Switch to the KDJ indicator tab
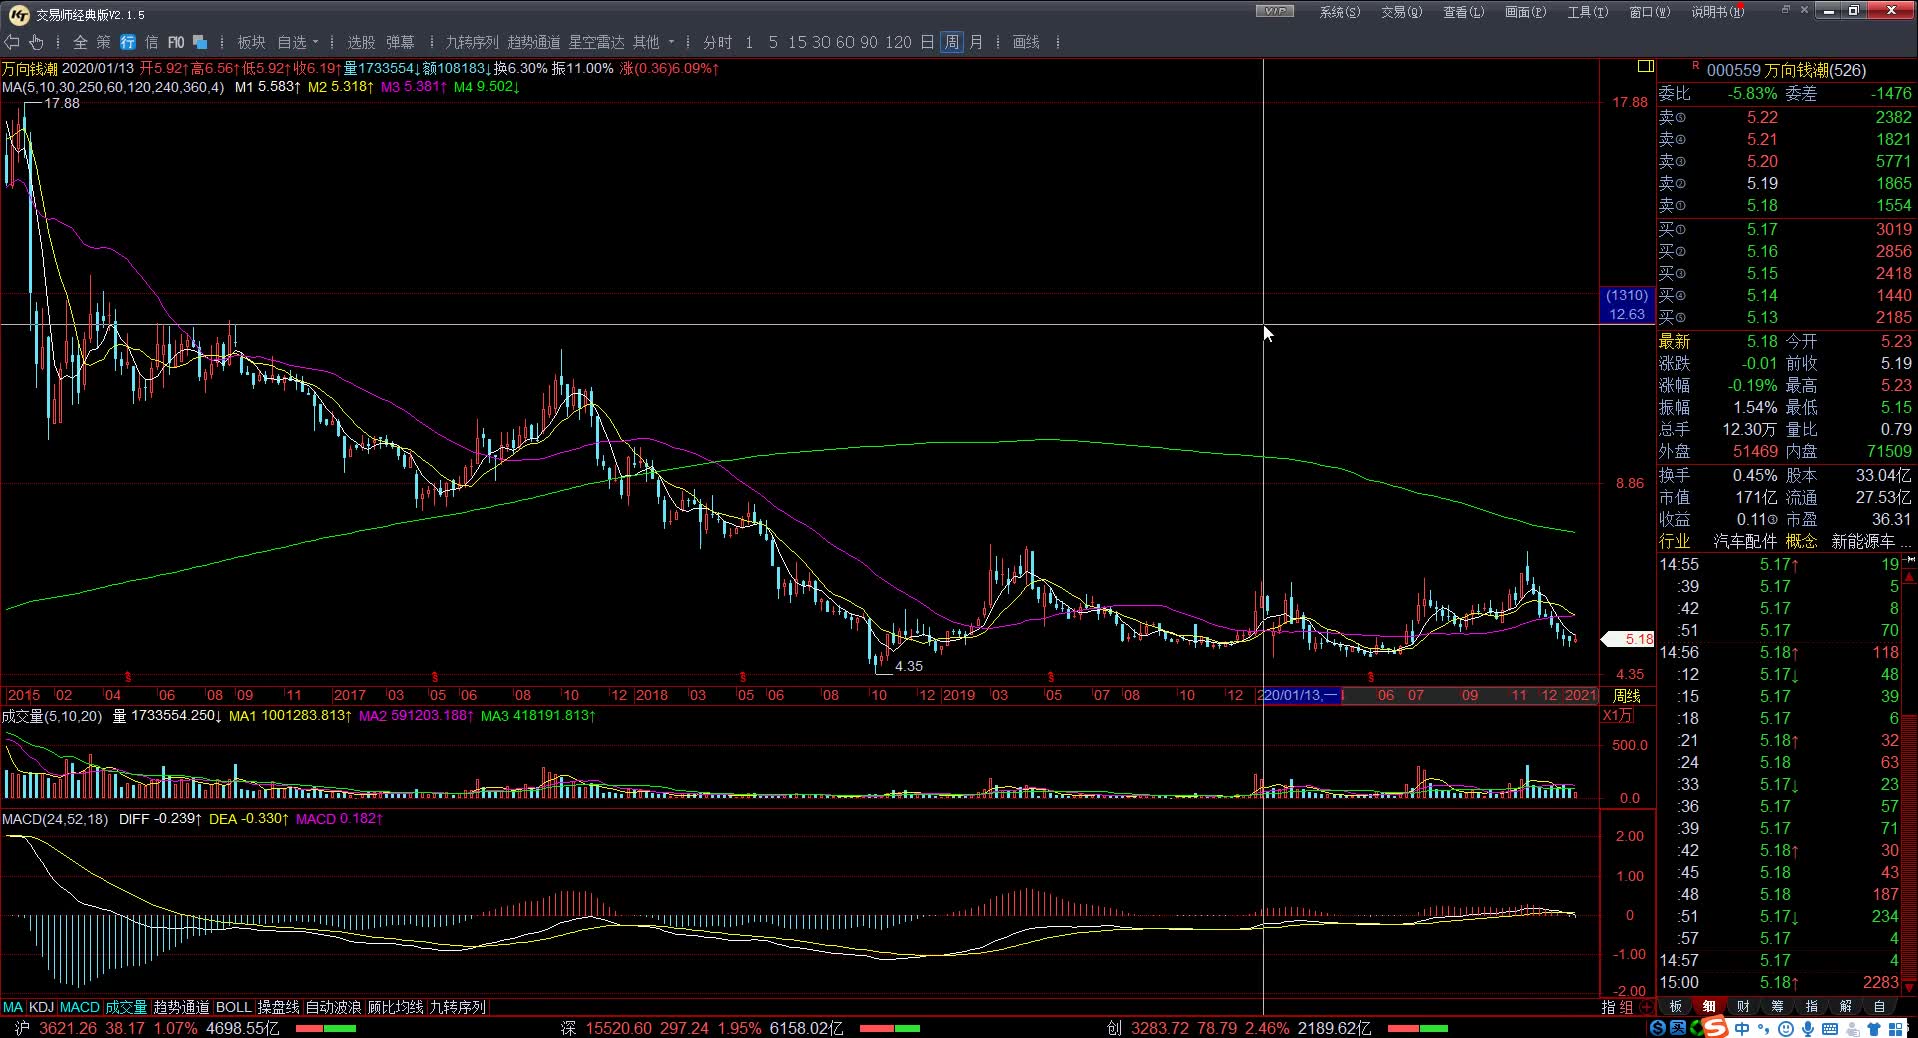1918x1038 pixels. click(x=41, y=1007)
